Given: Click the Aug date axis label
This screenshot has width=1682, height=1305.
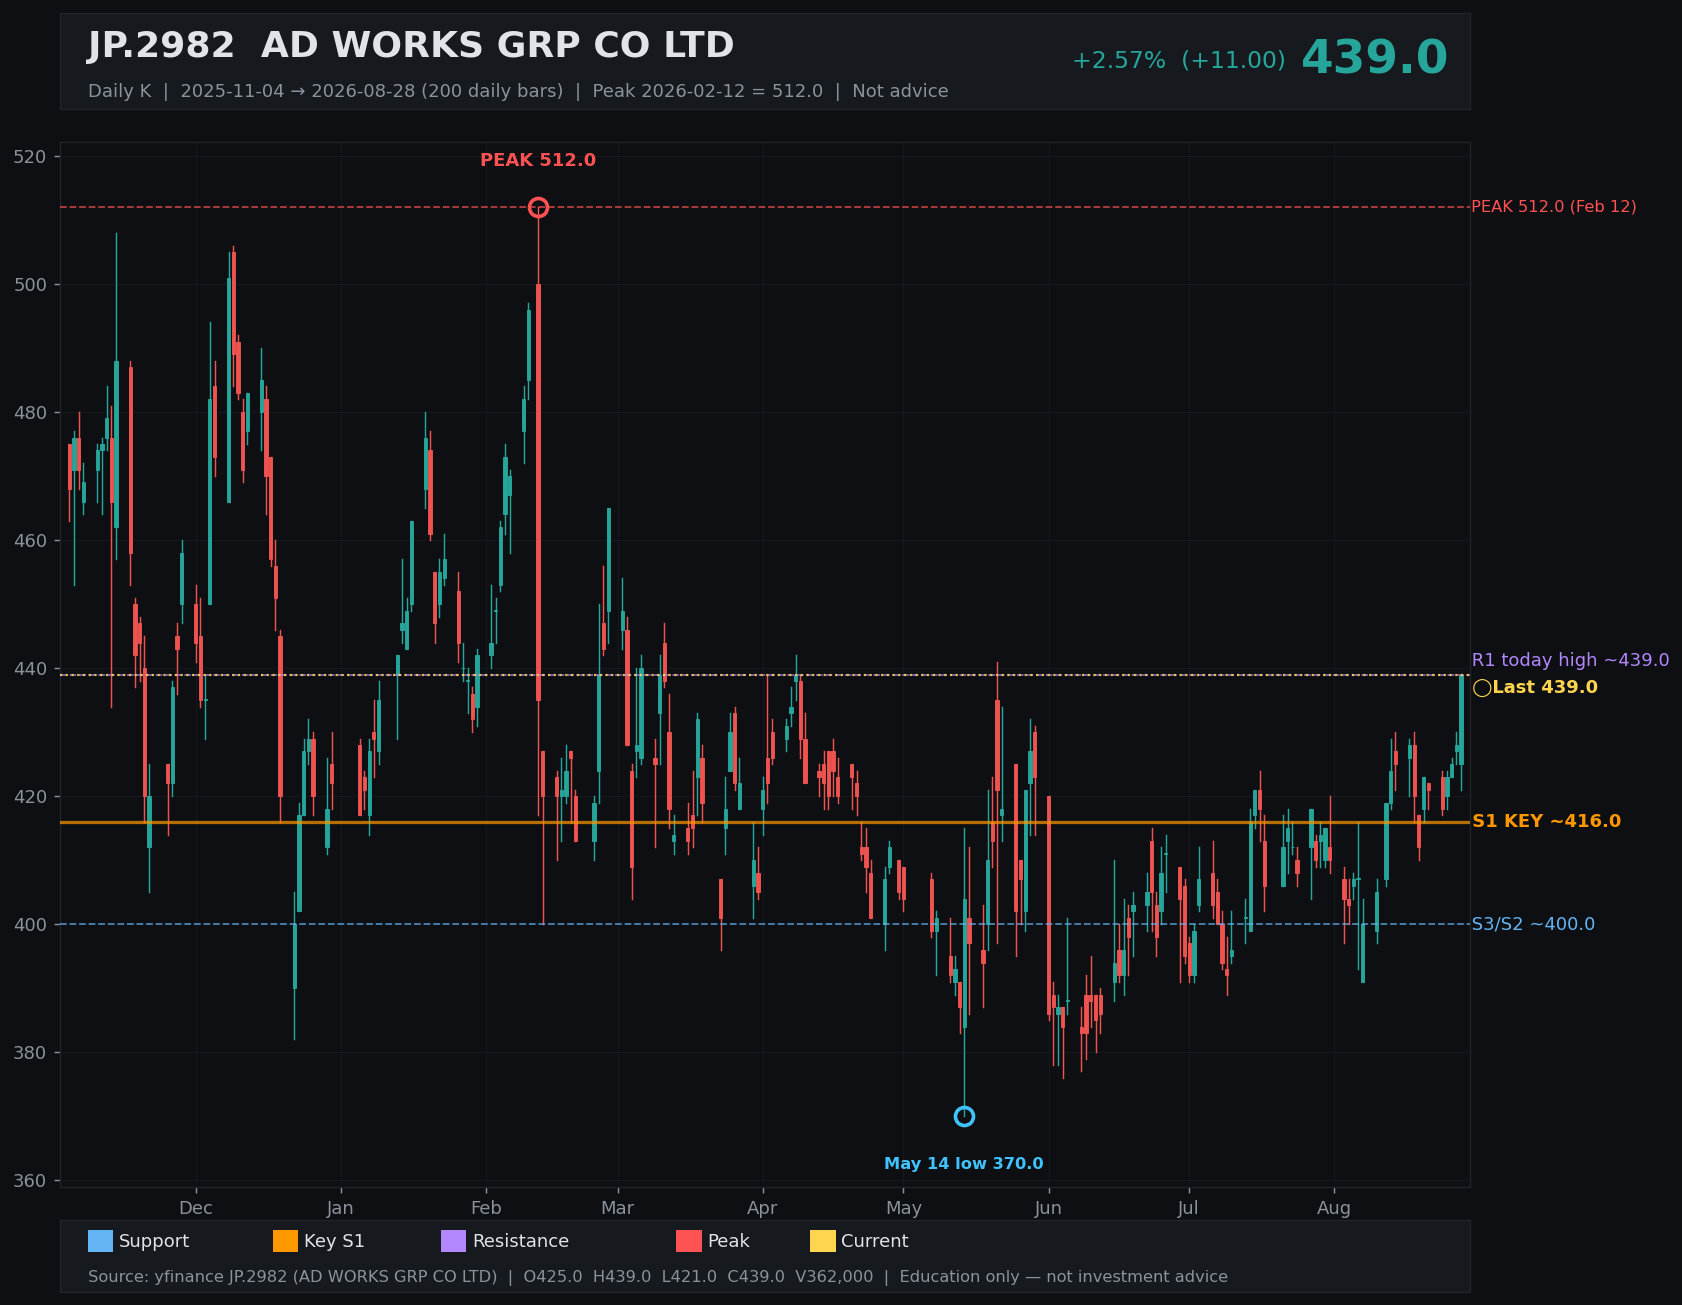Looking at the screenshot, I should click(1334, 1208).
